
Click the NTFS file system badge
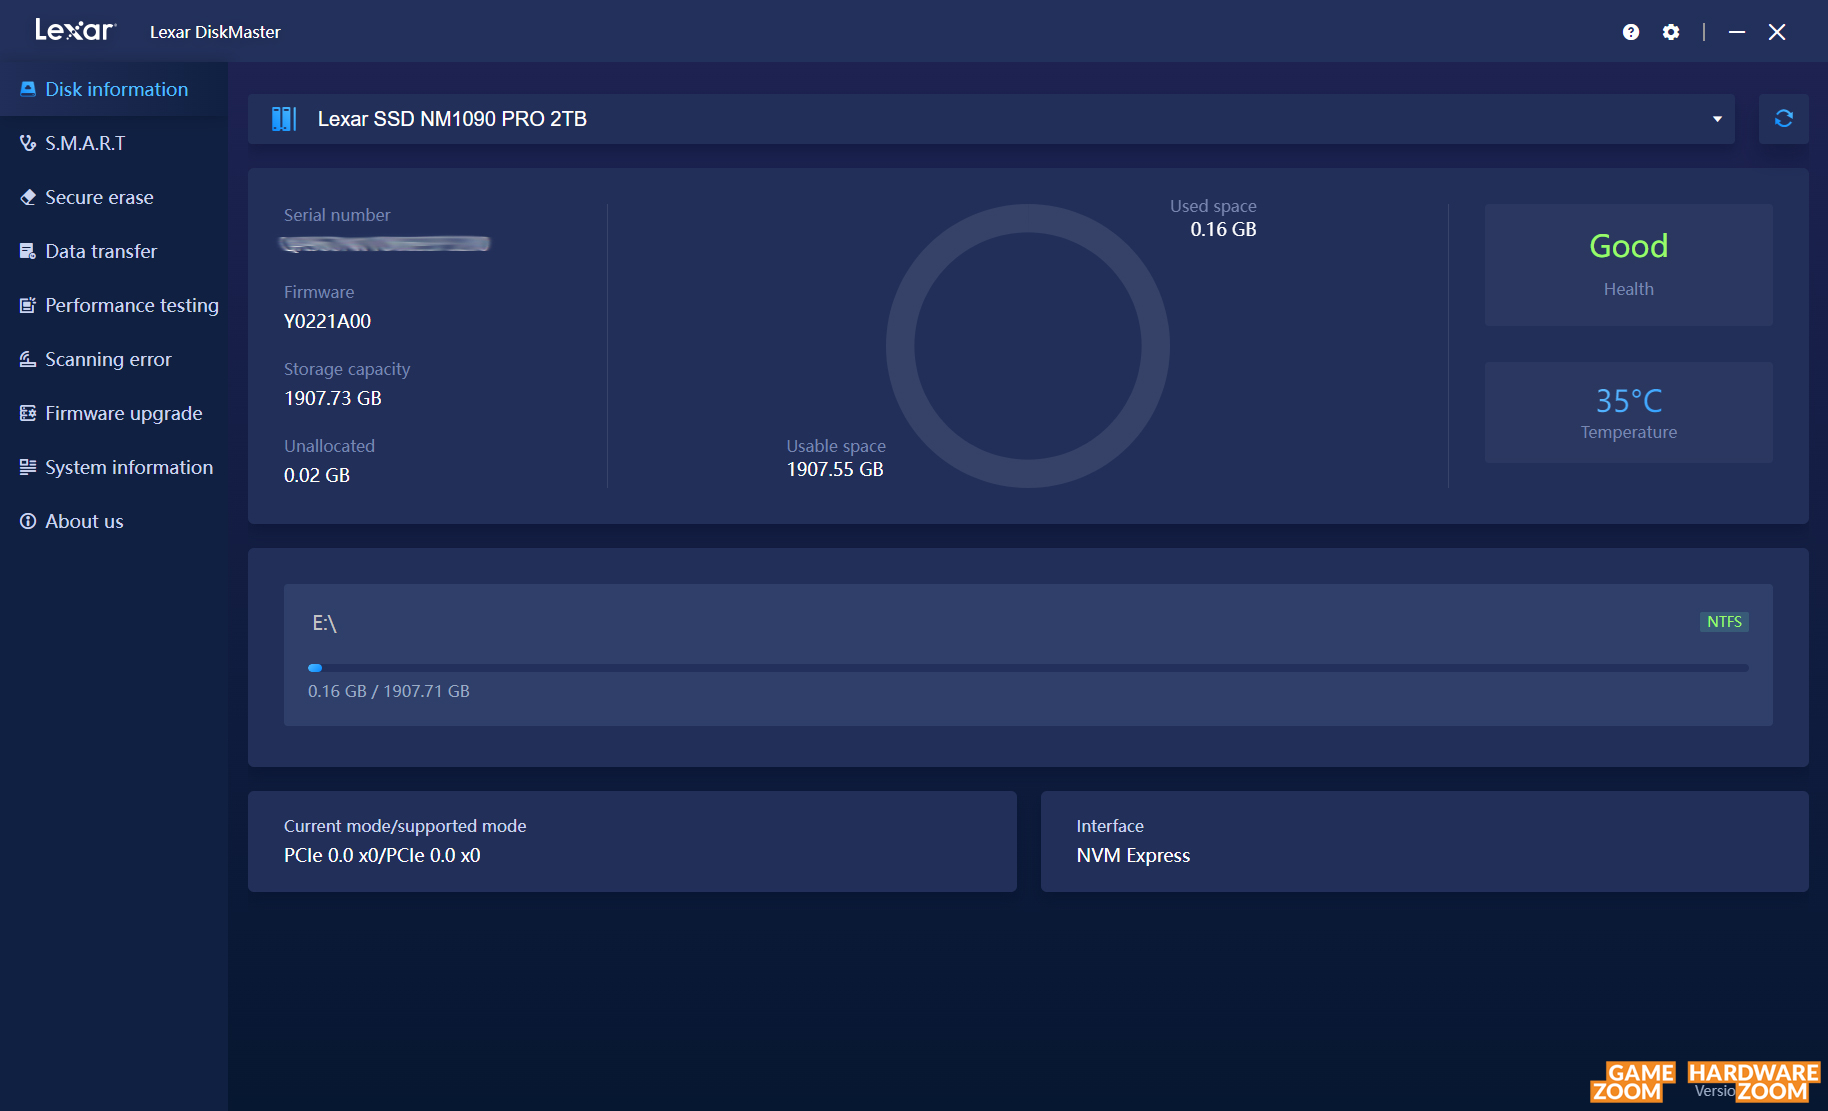pos(1724,622)
